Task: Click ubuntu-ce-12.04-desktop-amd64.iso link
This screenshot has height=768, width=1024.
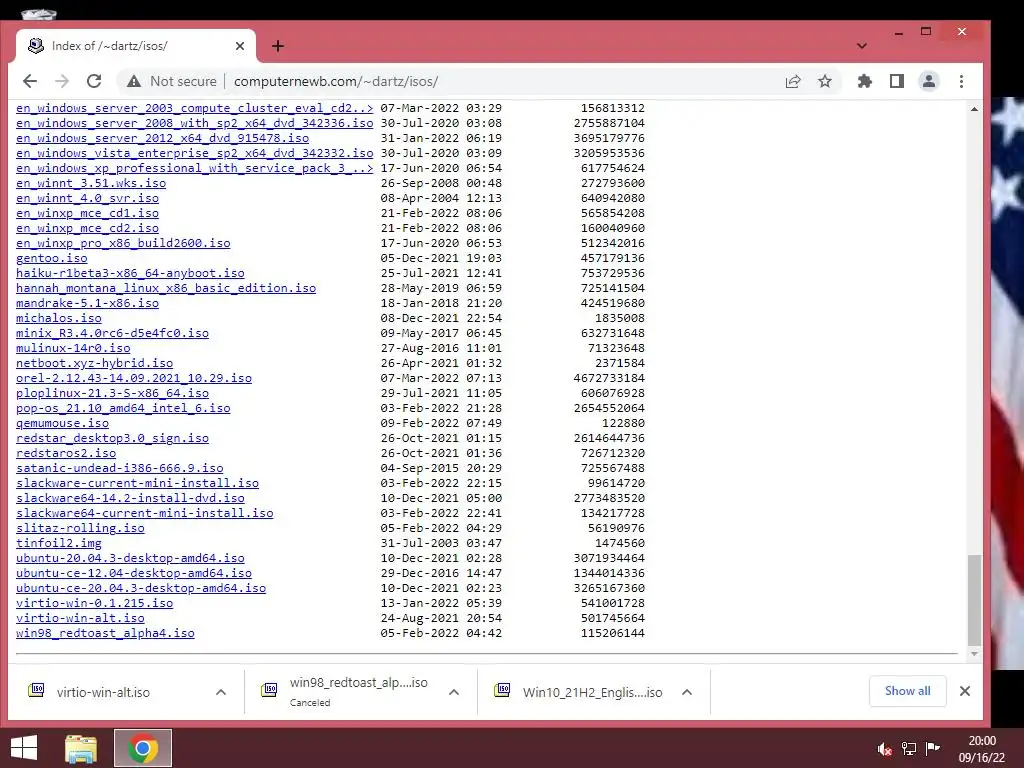Action: pyautogui.click(x=134, y=573)
